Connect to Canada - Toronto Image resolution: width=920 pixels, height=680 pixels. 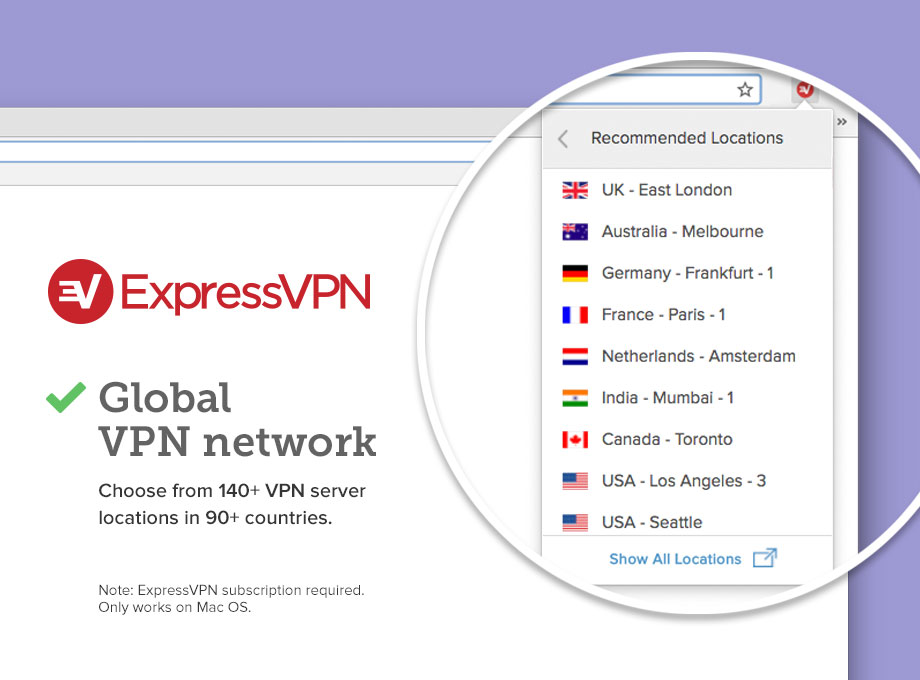coord(688,439)
